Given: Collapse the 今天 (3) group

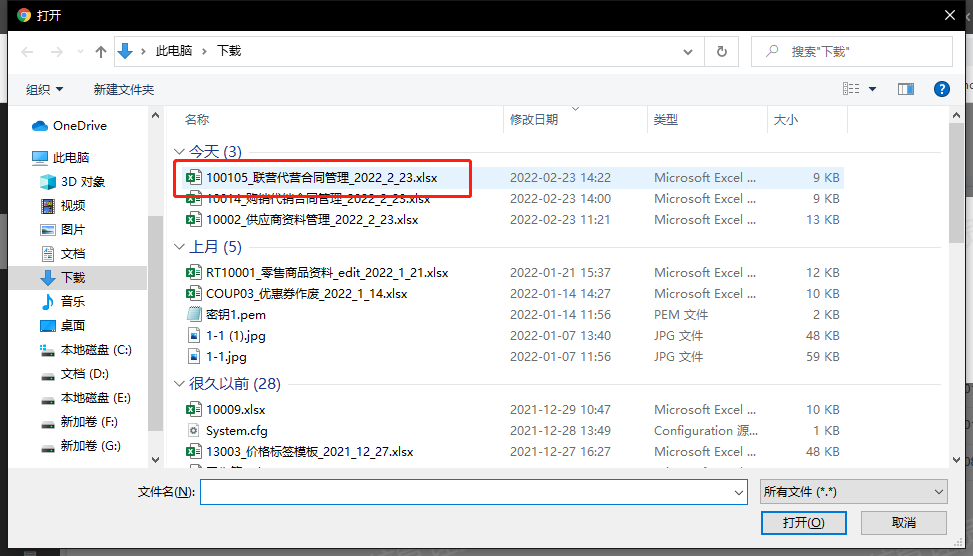Looking at the screenshot, I should coord(180,151).
